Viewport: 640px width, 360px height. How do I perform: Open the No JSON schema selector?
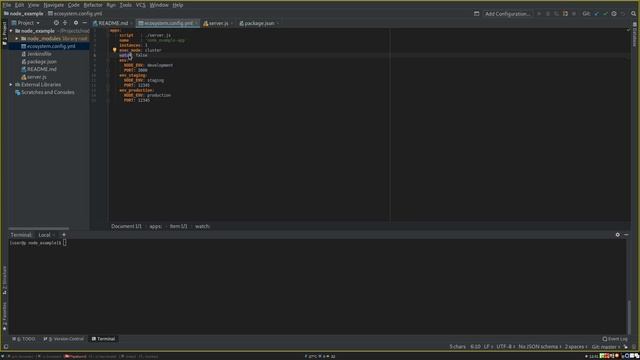click(x=540, y=347)
